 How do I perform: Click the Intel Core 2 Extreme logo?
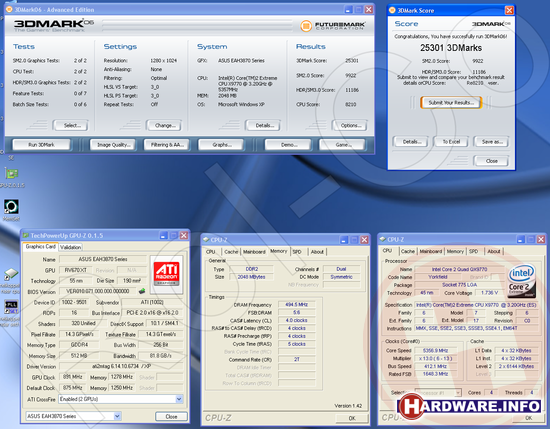click(x=522, y=281)
